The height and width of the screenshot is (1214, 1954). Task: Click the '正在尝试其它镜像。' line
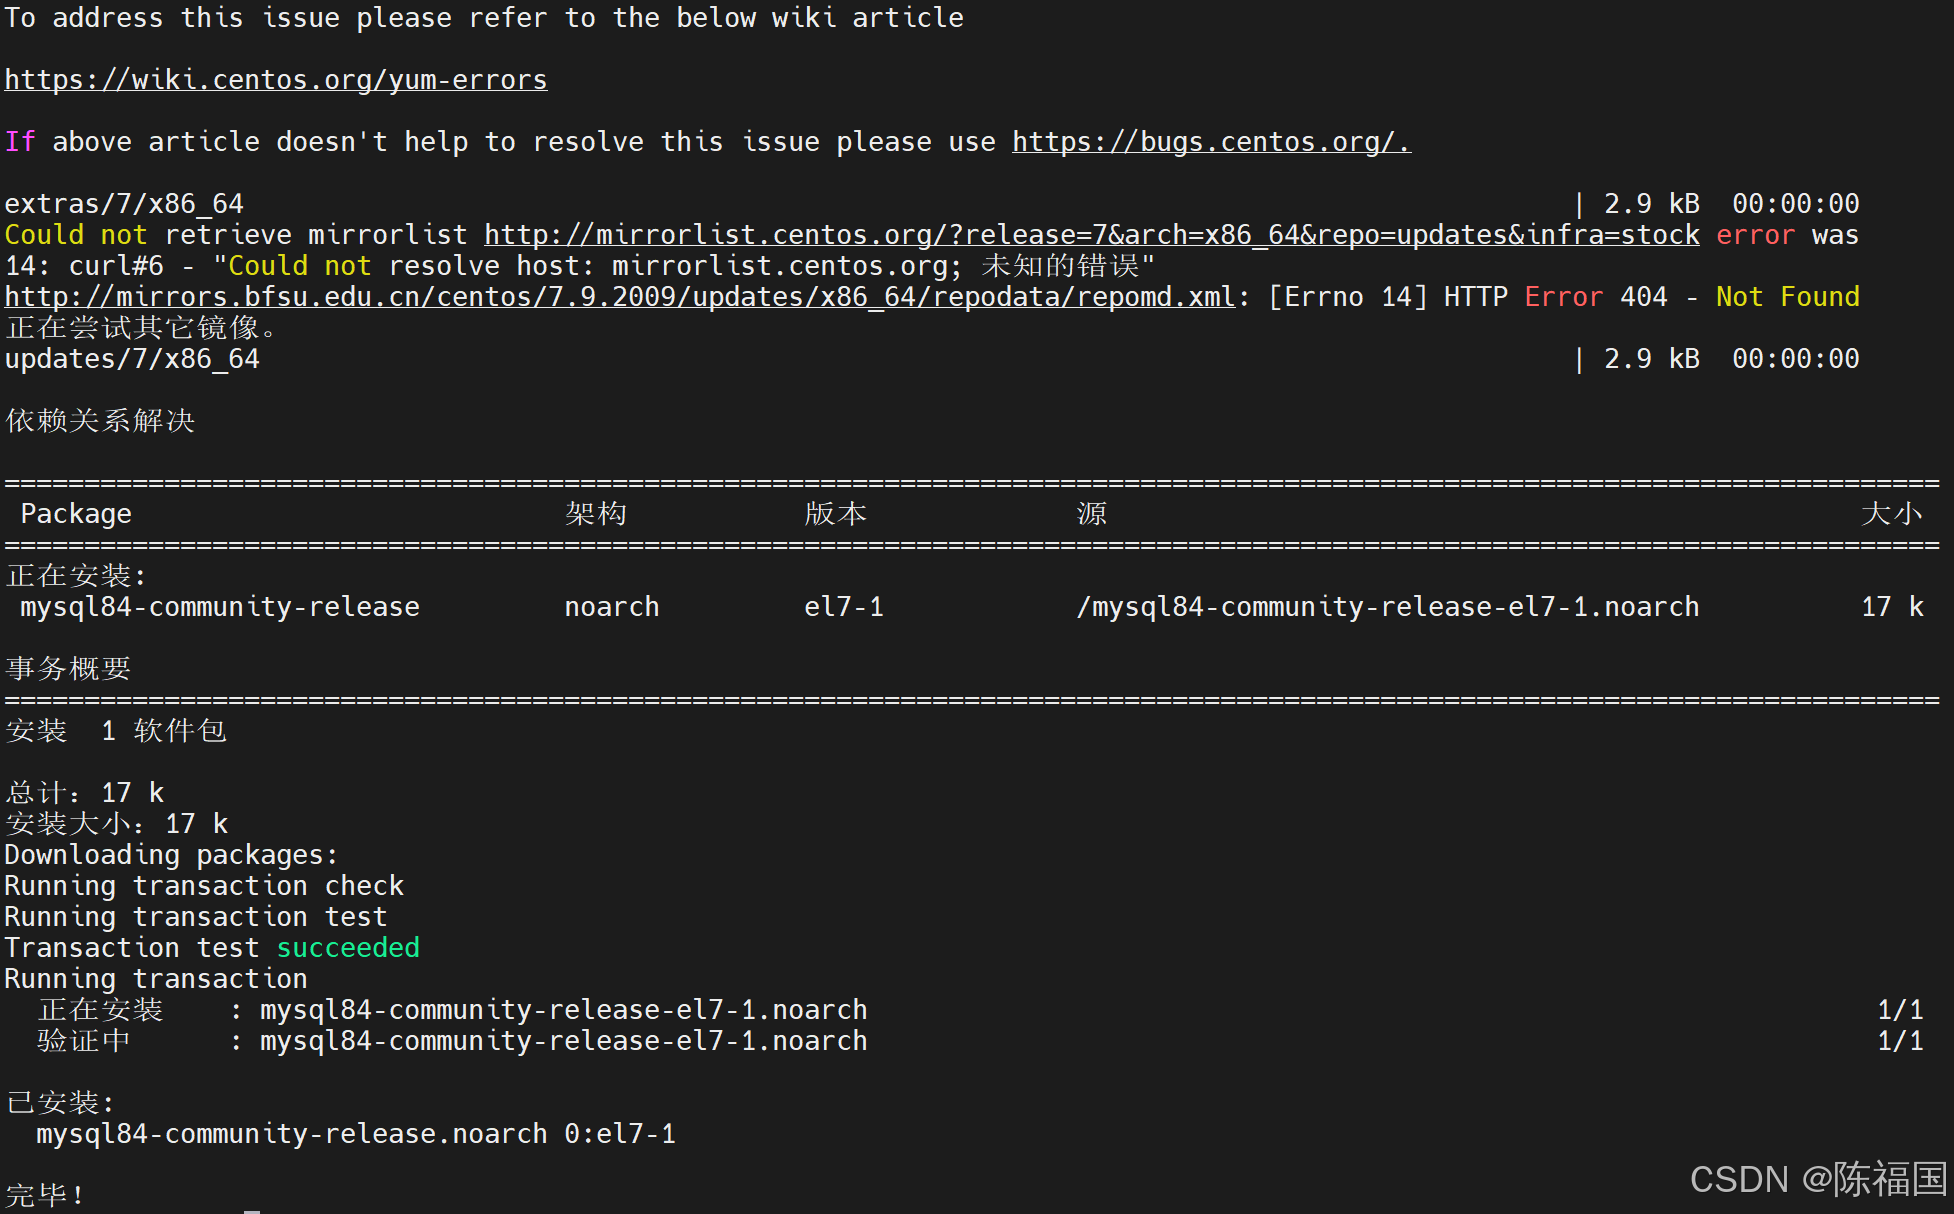pos(140,328)
